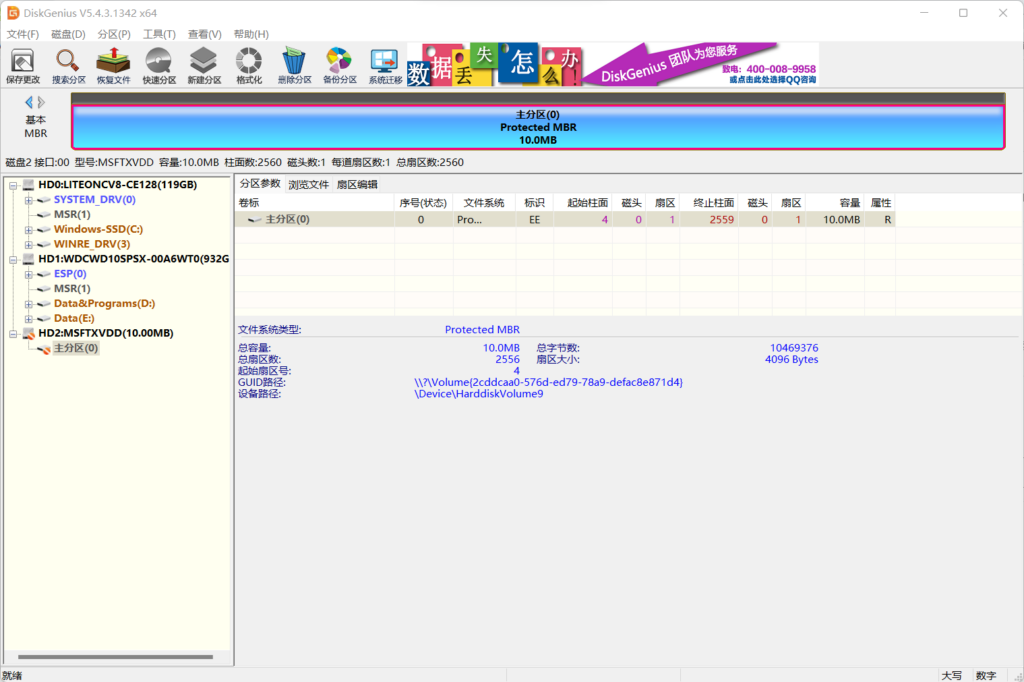Sort by the 容量 column header
Screen dimensions: 1024x682
point(835,203)
